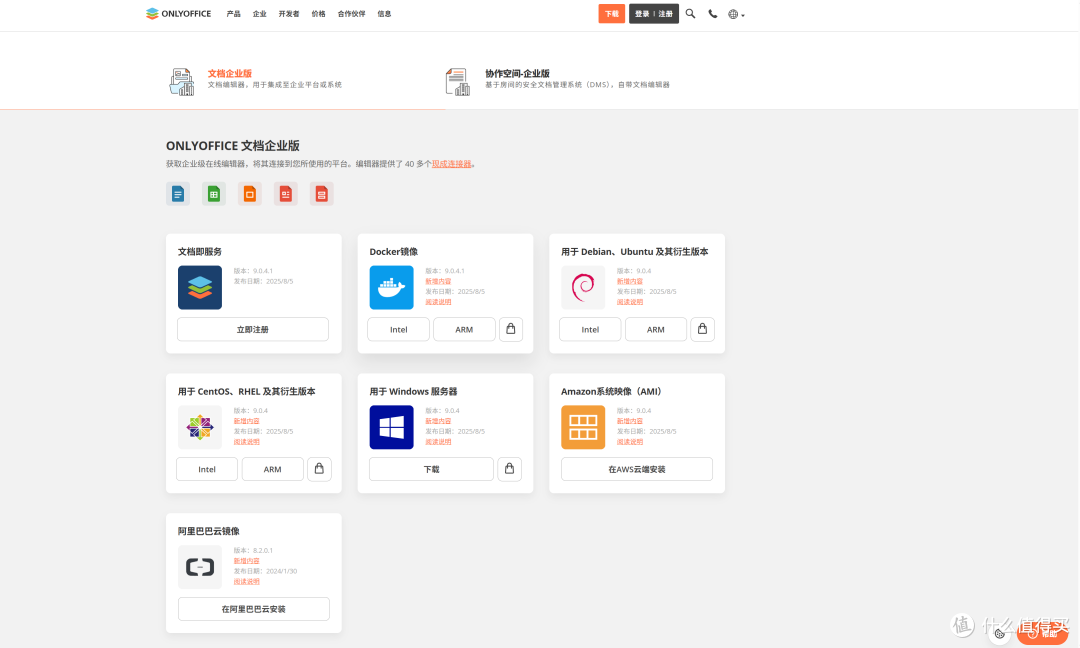Click the last red PDF editor icon
Image resolution: width=1080 pixels, height=648 pixels.
tap(321, 194)
